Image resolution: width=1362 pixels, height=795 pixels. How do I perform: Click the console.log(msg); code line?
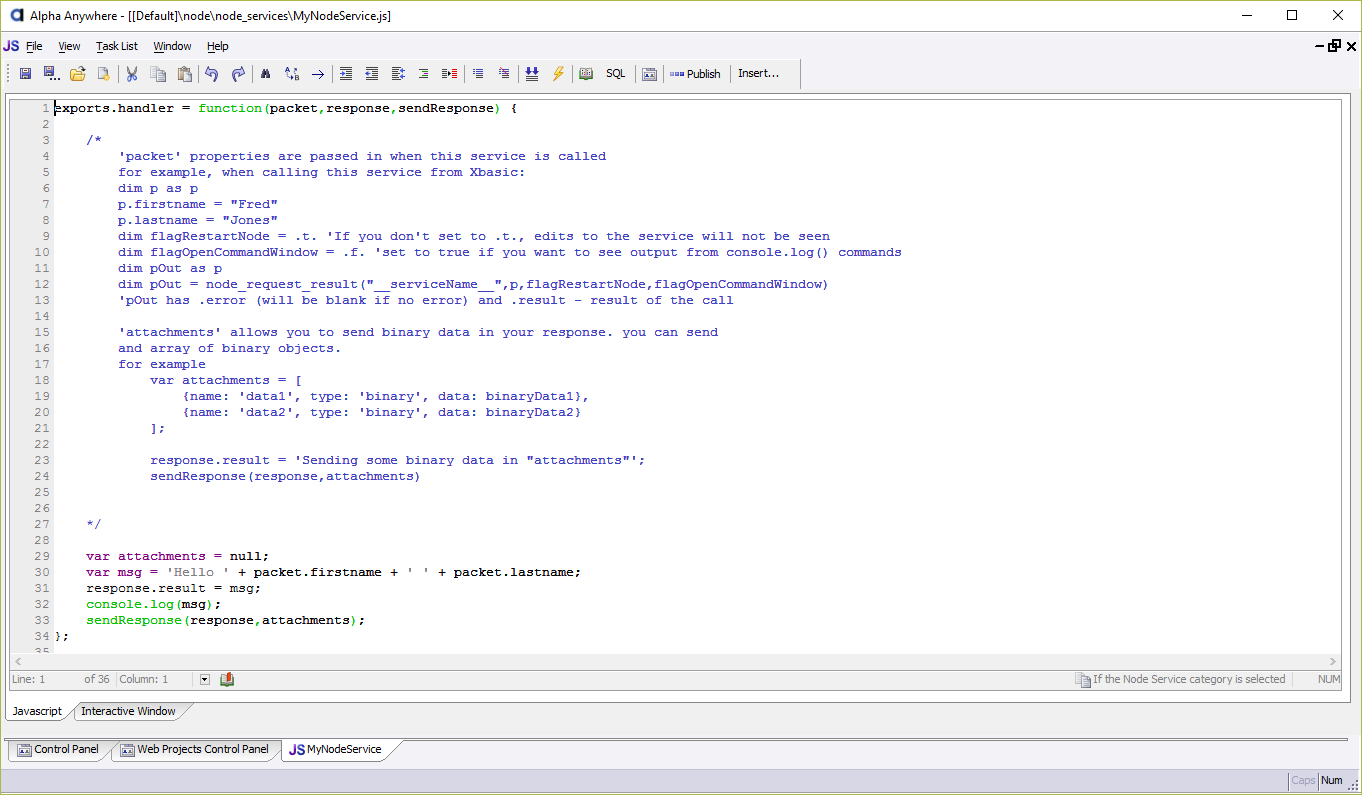pos(153,604)
